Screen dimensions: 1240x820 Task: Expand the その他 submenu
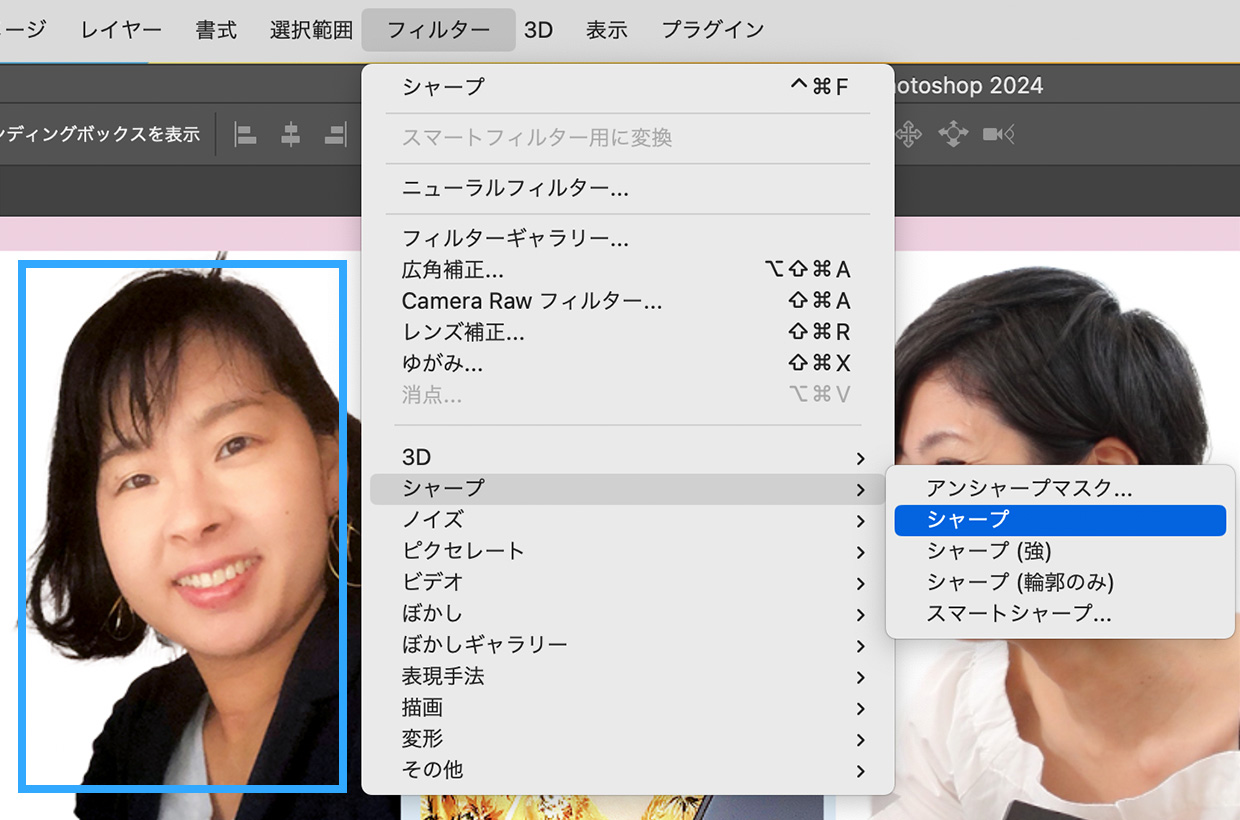click(x=627, y=770)
